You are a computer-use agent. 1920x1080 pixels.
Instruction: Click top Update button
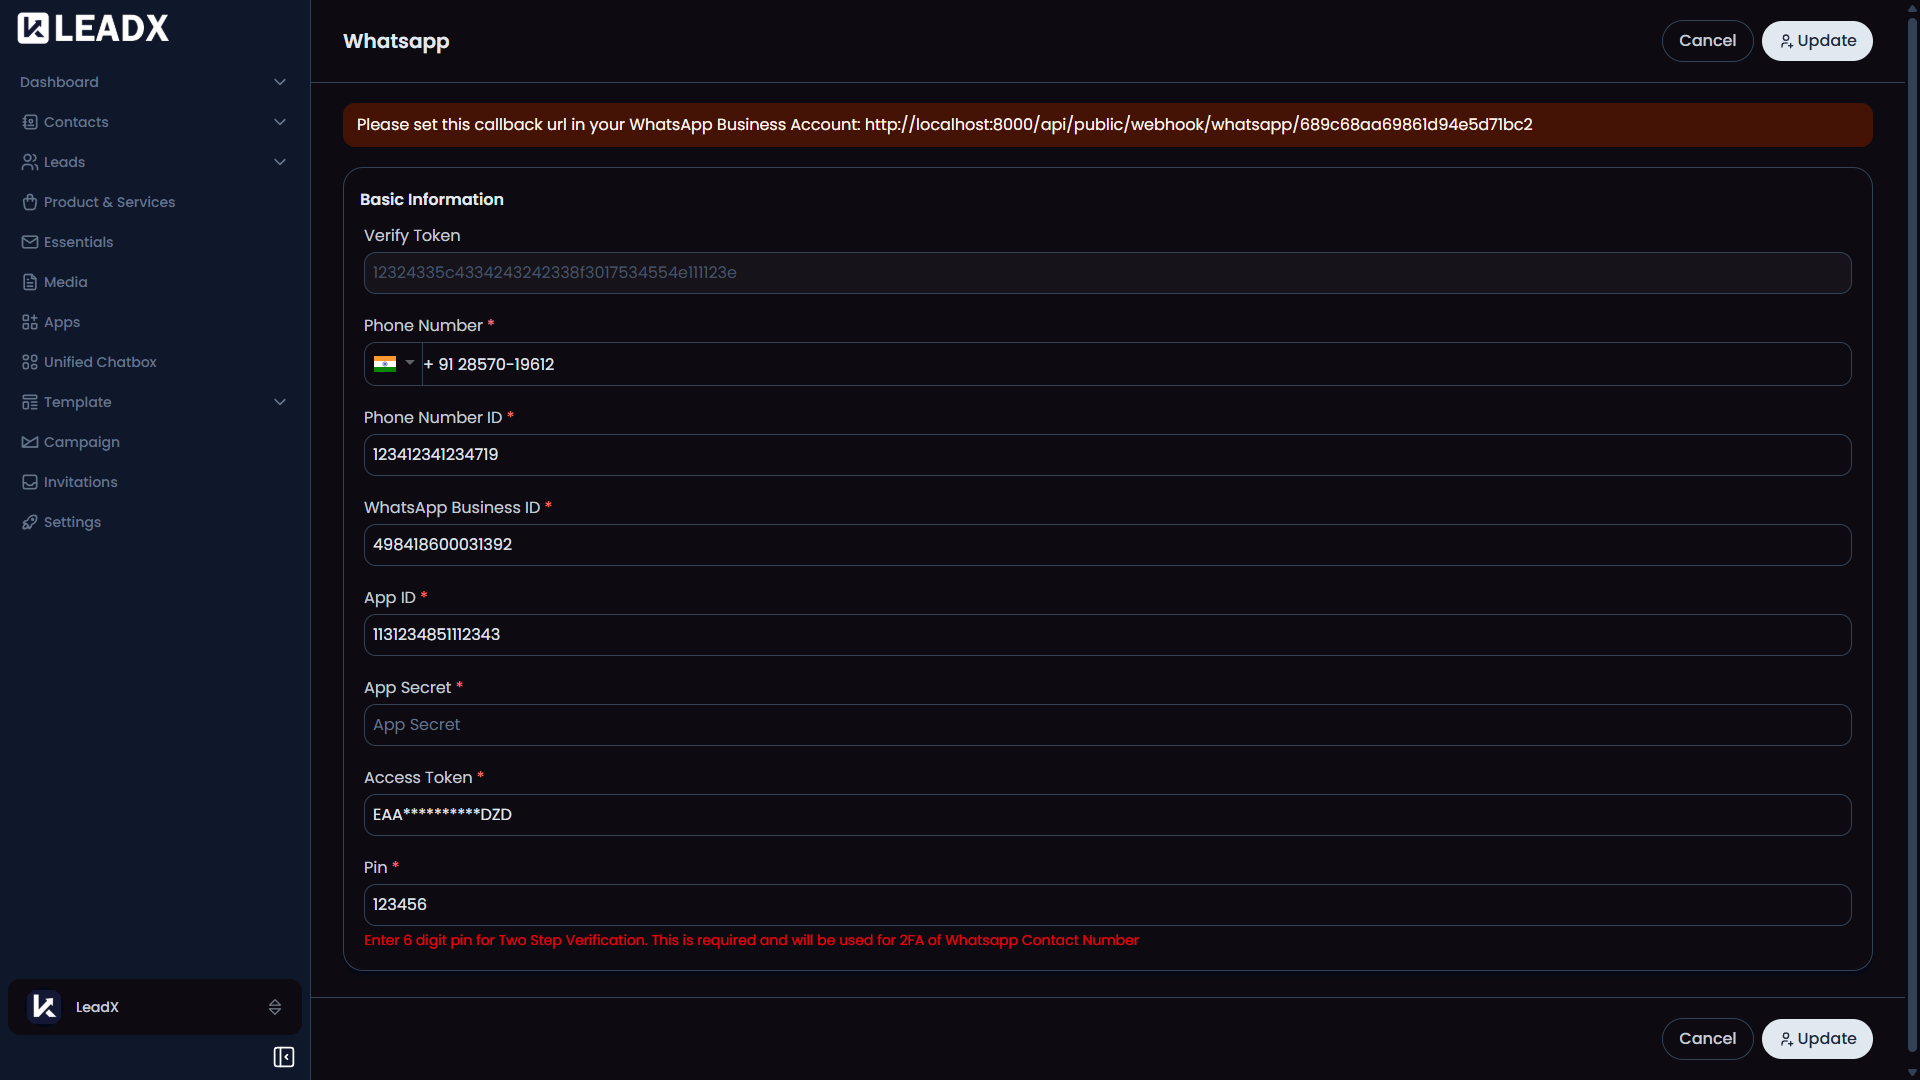(1817, 41)
